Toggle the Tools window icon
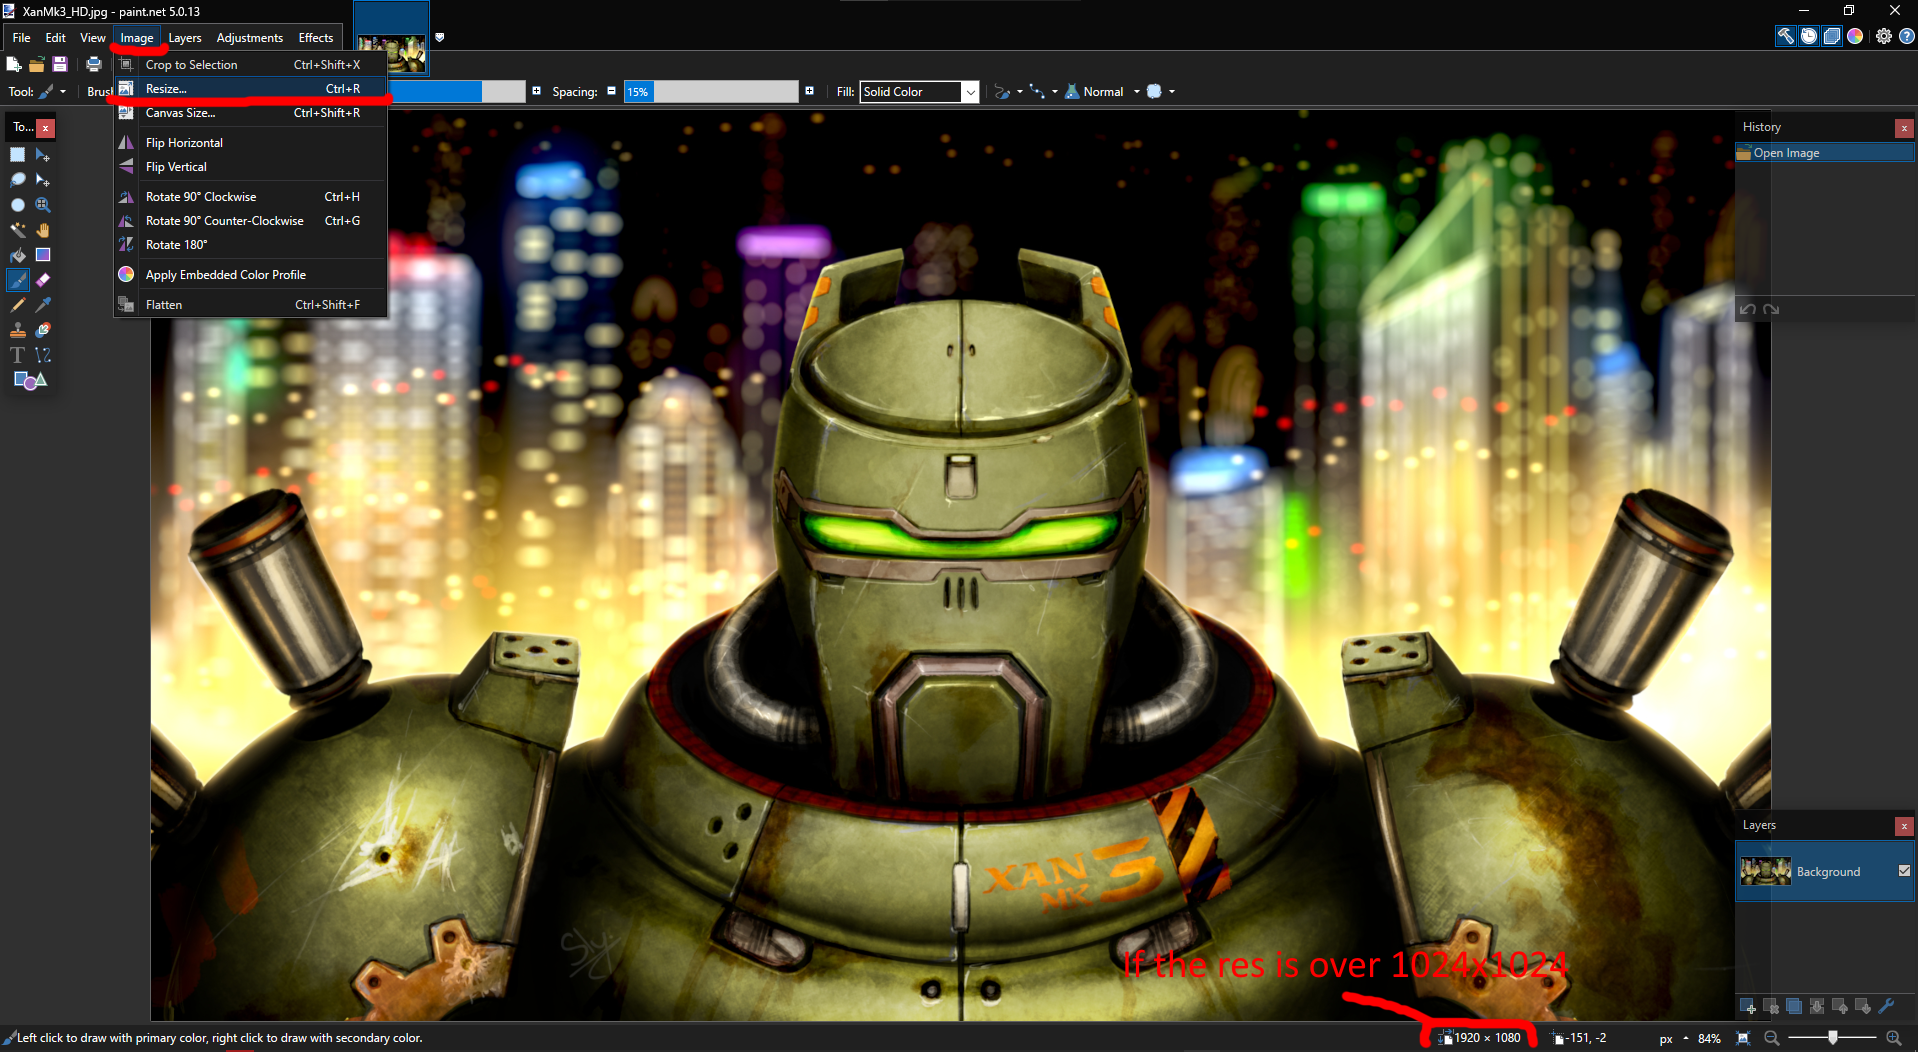Image resolution: width=1918 pixels, height=1052 pixels. pyautogui.click(x=1785, y=36)
